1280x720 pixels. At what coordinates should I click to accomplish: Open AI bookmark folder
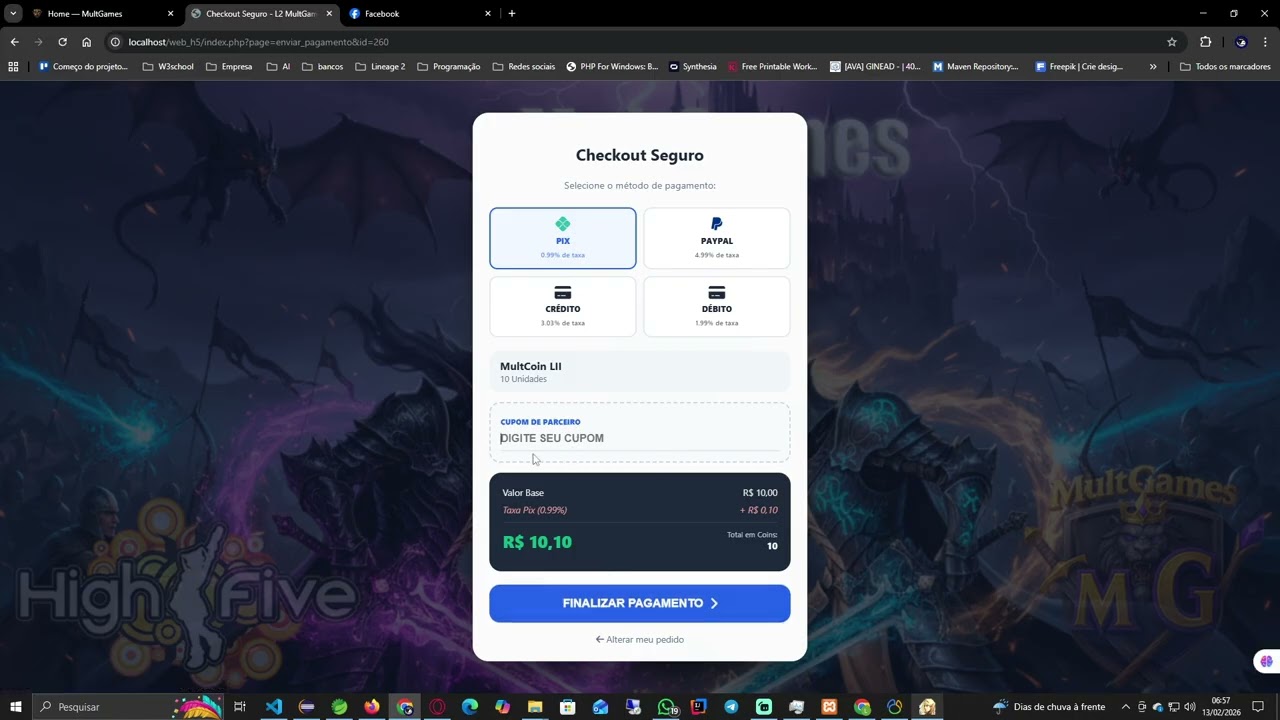(x=278, y=67)
